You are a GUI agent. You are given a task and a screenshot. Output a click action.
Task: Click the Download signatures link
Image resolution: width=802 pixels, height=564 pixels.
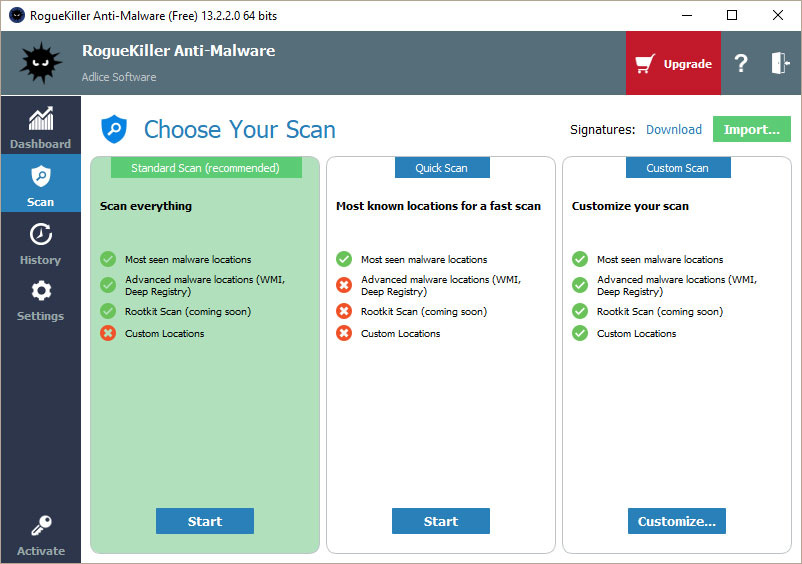coord(674,129)
